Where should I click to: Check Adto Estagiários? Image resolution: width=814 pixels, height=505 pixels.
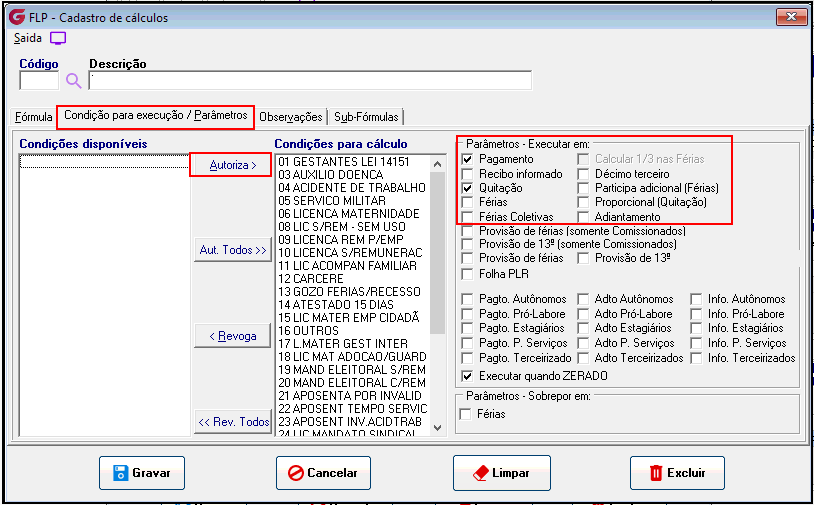584,329
